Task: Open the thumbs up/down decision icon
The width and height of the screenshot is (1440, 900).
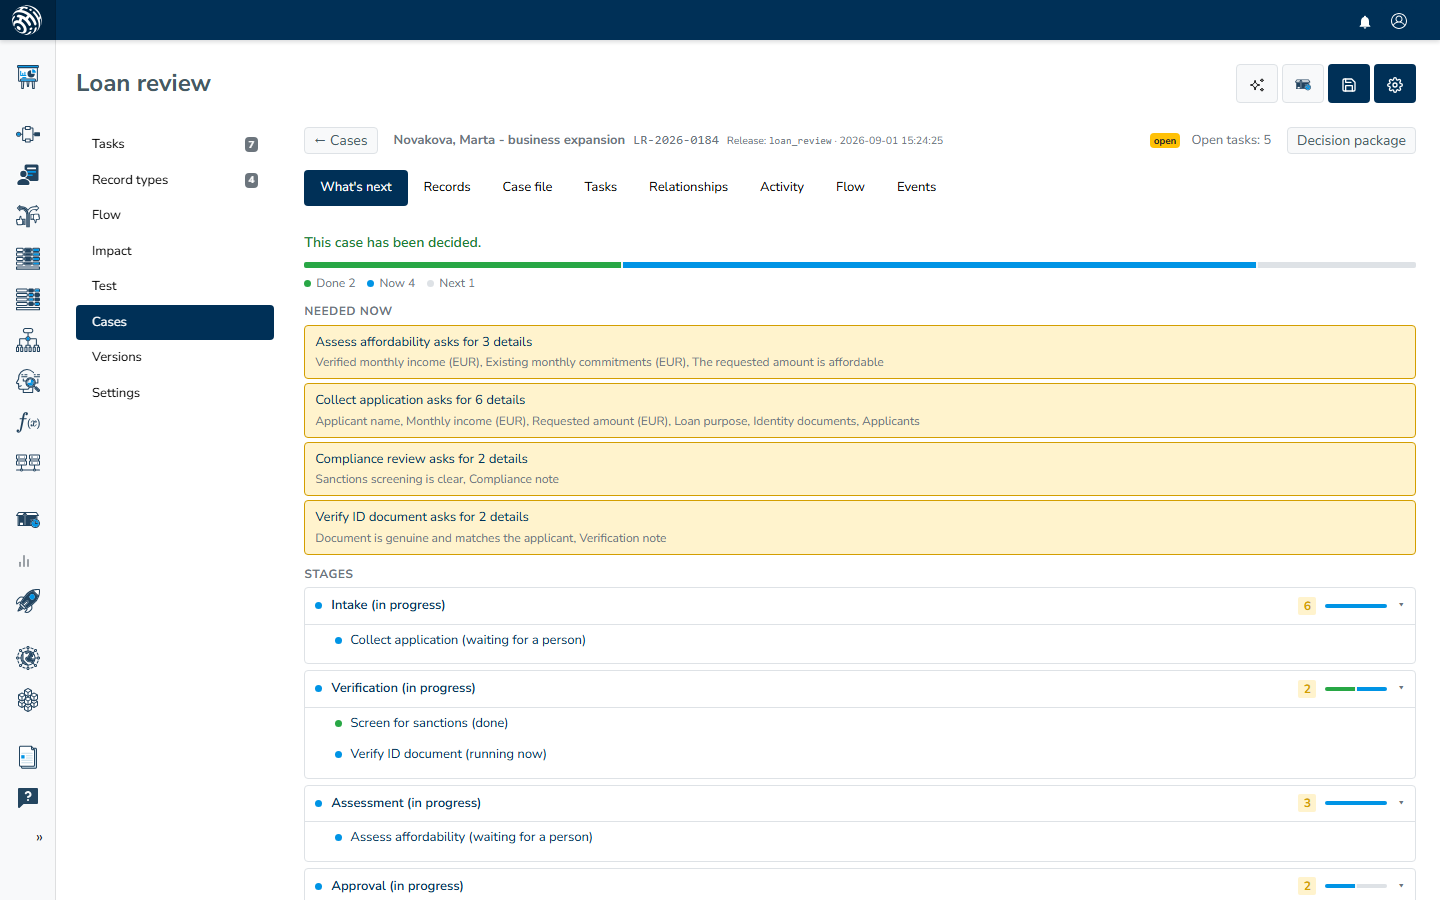Action: (28, 216)
